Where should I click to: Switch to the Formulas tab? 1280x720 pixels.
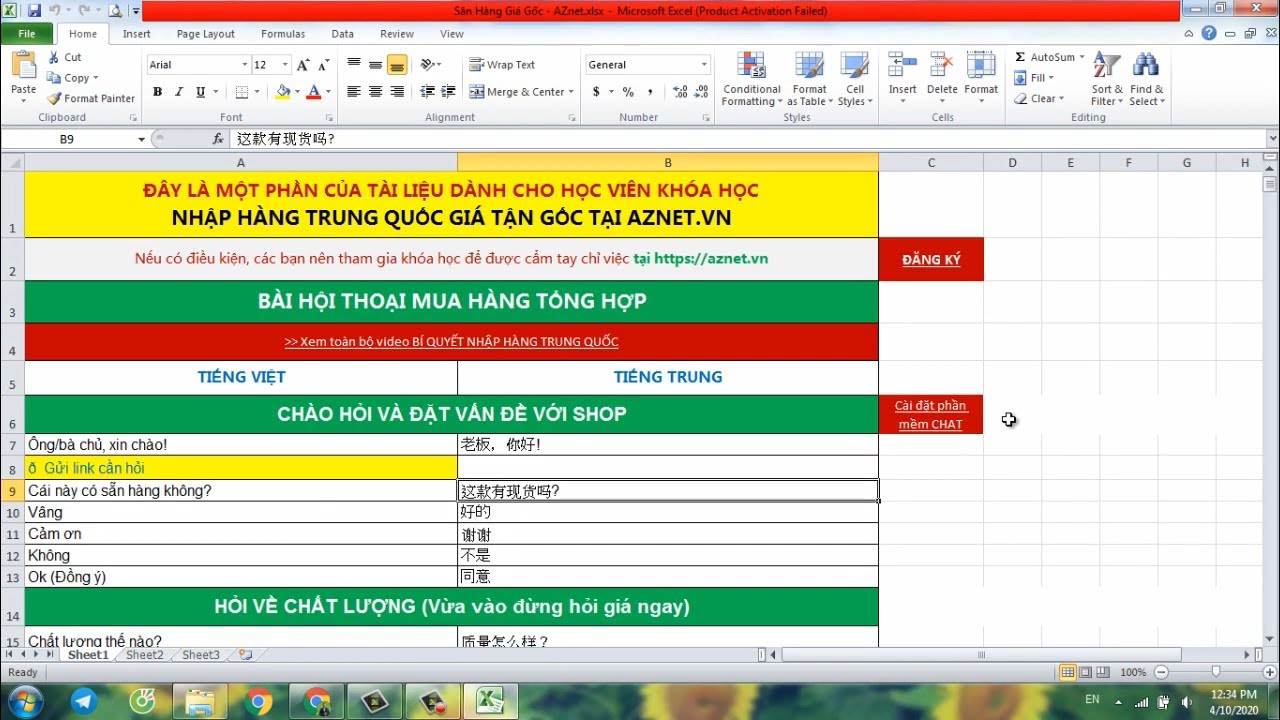pyautogui.click(x=283, y=33)
